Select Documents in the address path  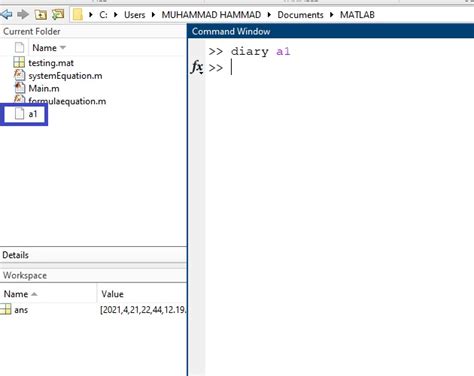click(x=300, y=15)
